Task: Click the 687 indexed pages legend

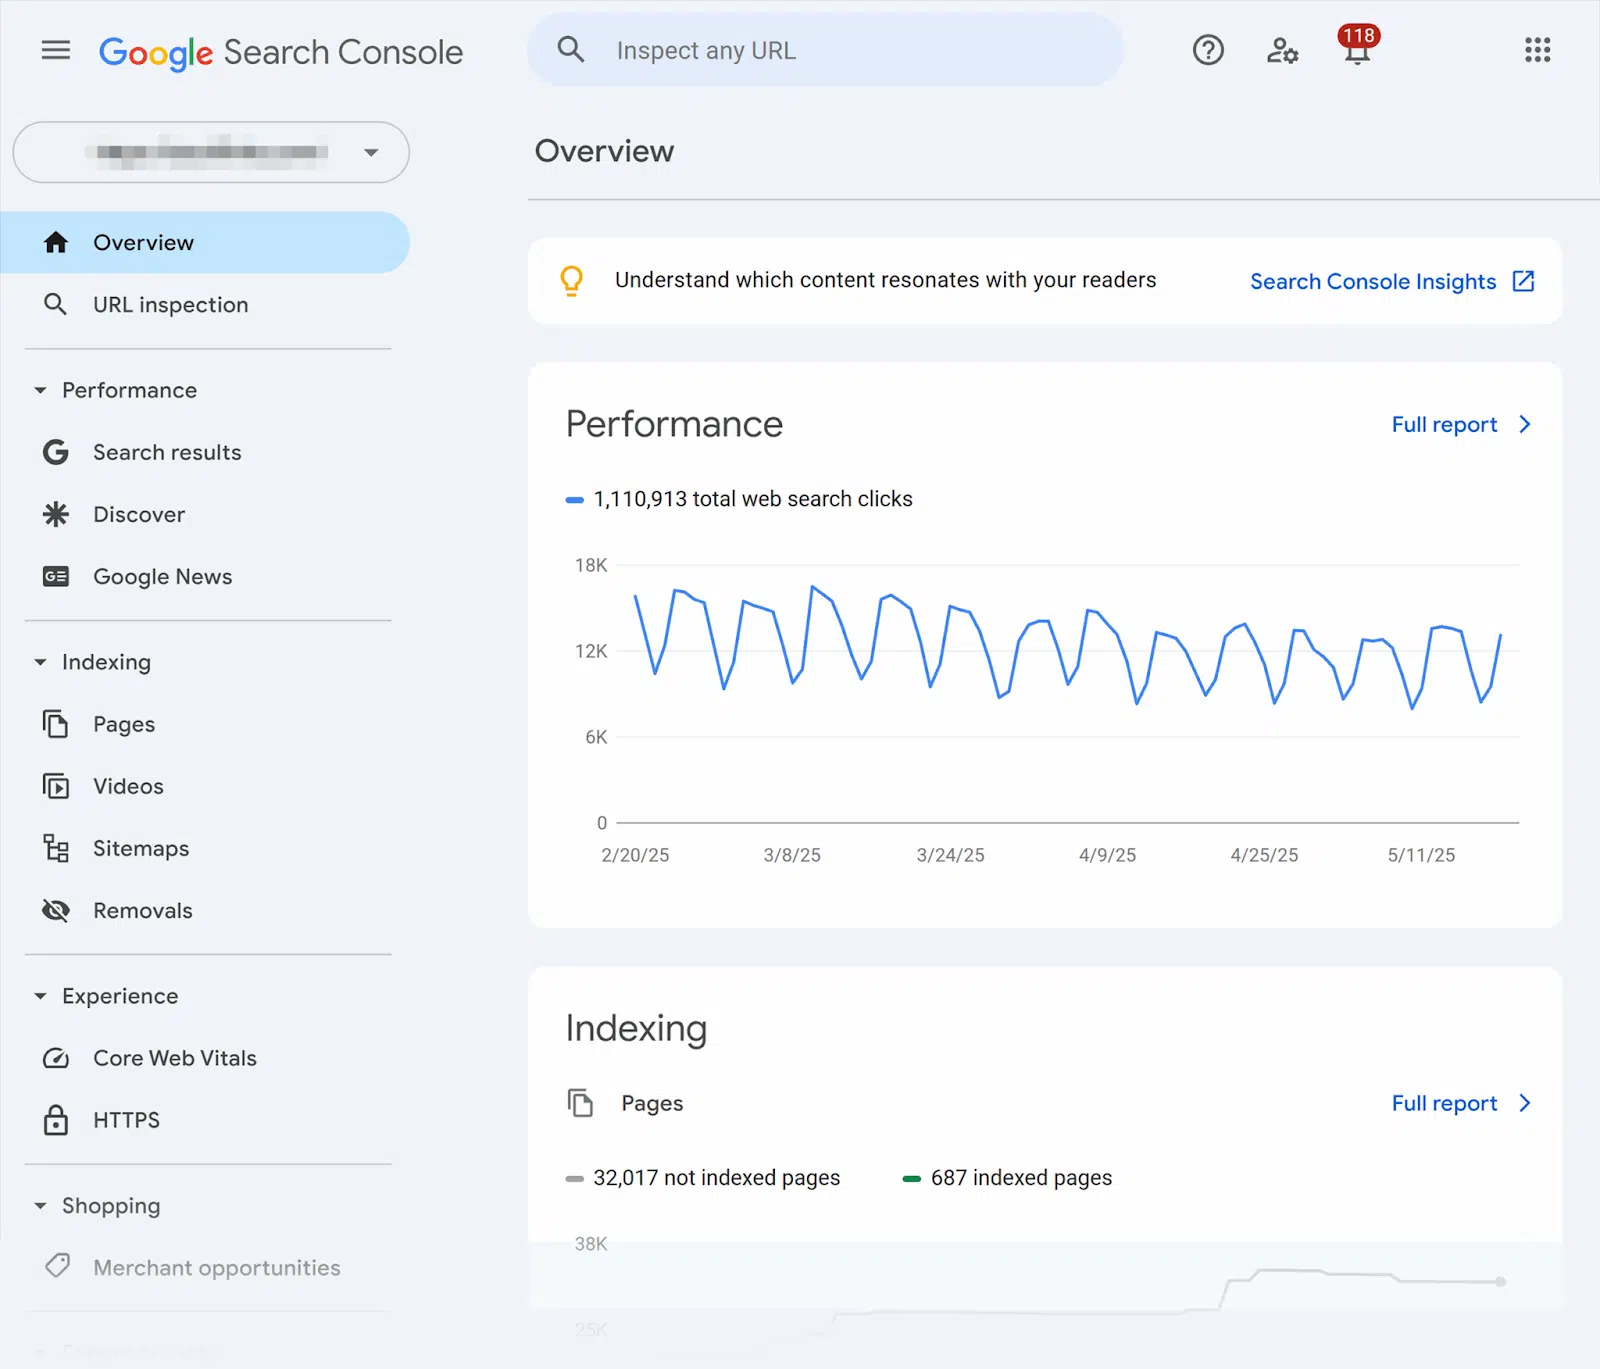Action: coord(1007,1177)
